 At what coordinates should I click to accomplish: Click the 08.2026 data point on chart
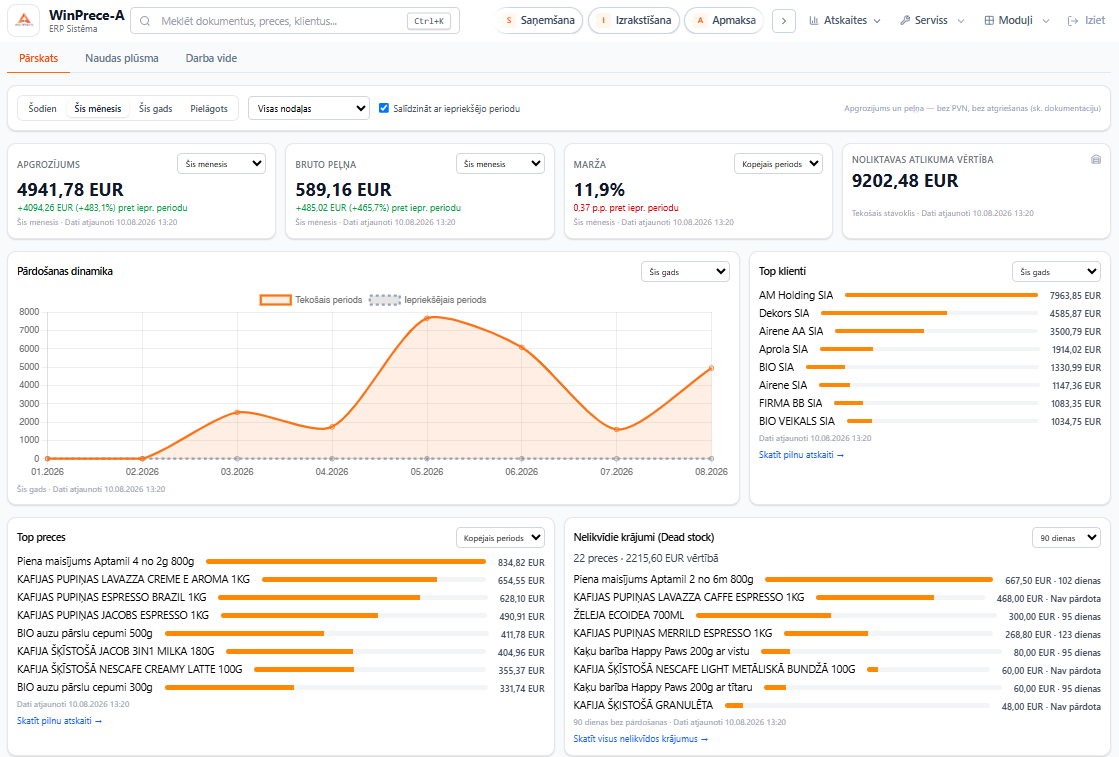point(711,368)
